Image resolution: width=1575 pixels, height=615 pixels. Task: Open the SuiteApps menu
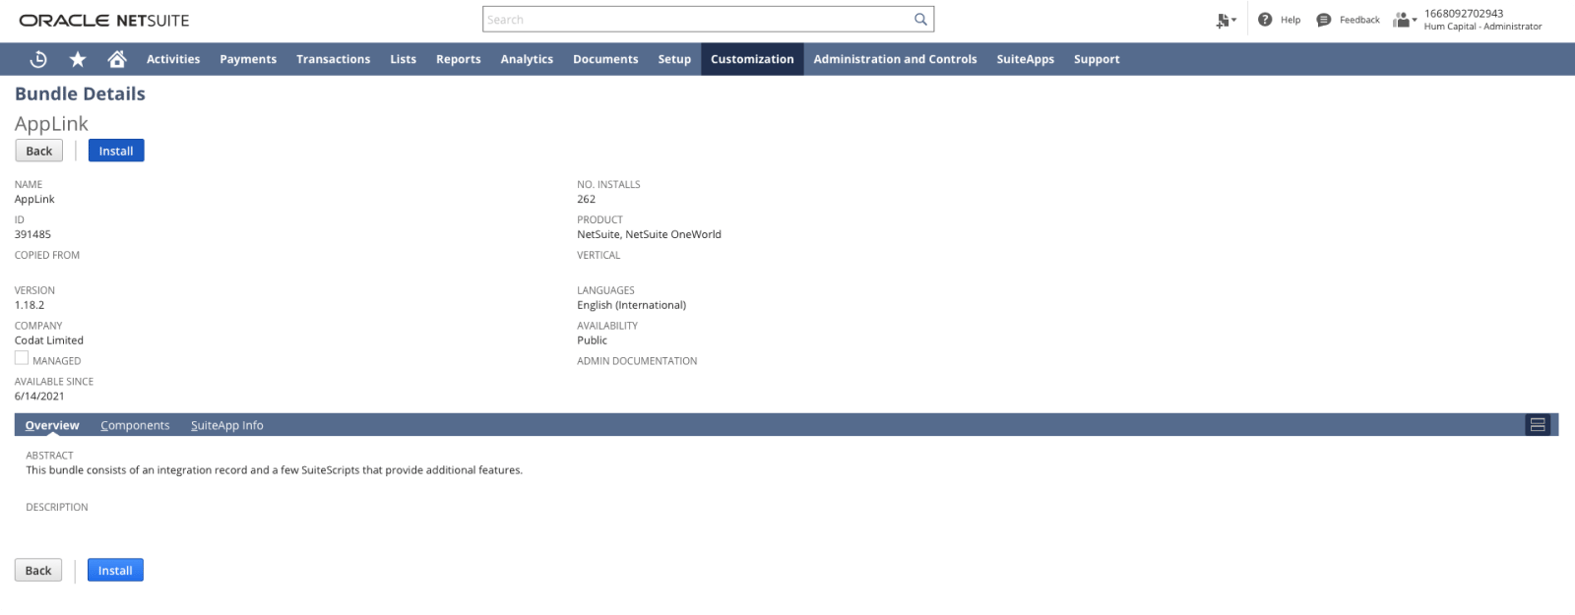[1025, 59]
